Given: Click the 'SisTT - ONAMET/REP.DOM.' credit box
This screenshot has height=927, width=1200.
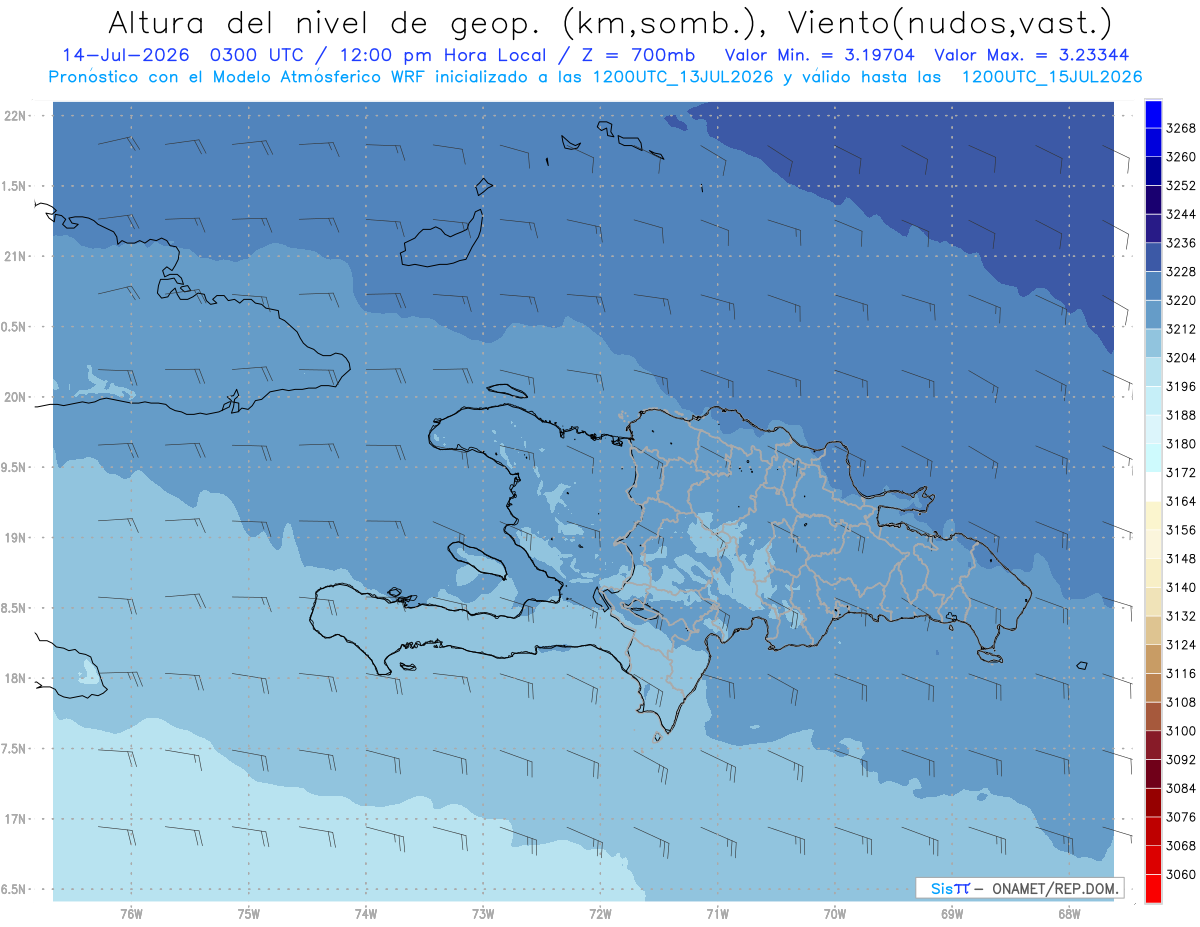Looking at the screenshot, I should [1019, 888].
